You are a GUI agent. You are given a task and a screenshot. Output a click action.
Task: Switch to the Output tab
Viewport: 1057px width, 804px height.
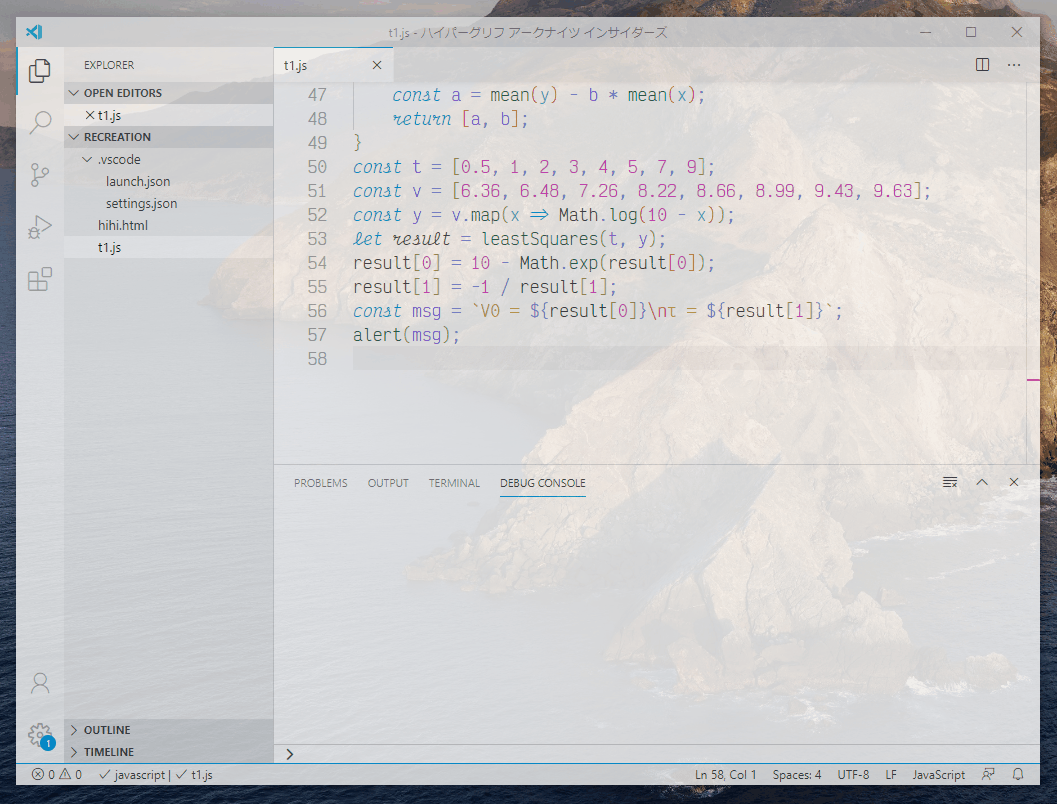coord(388,483)
